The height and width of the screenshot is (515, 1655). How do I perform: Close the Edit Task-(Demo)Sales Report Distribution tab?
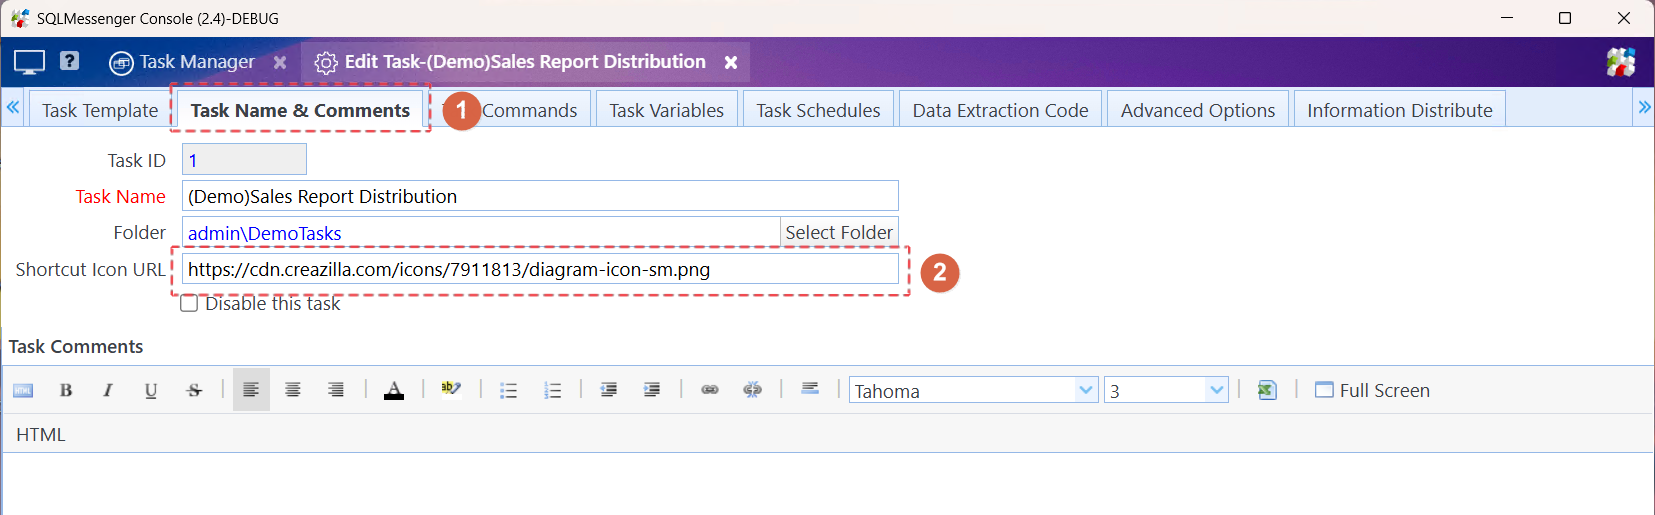pyautogui.click(x=731, y=62)
